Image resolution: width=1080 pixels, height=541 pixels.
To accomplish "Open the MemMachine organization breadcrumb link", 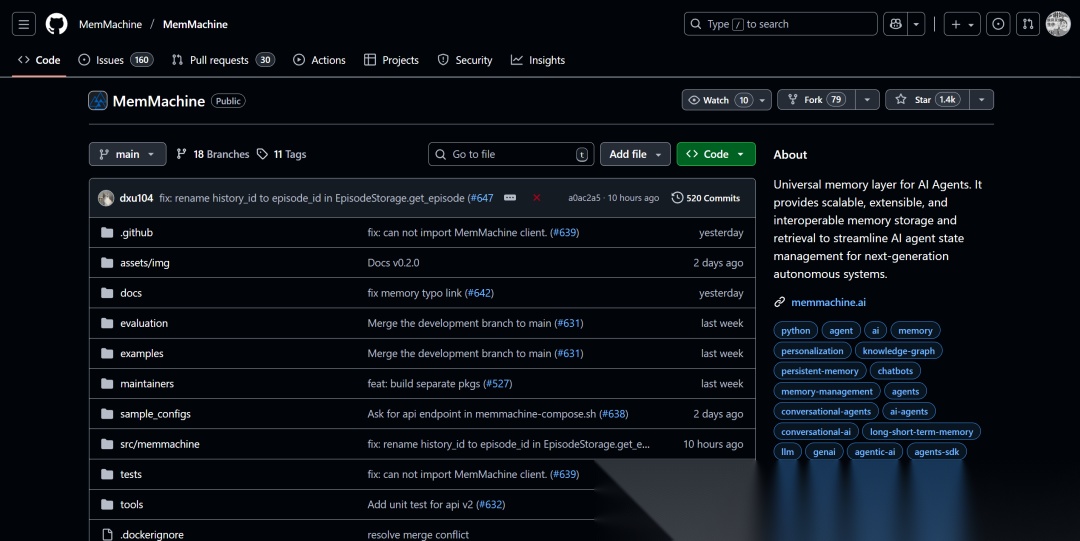I will click(x=110, y=24).
